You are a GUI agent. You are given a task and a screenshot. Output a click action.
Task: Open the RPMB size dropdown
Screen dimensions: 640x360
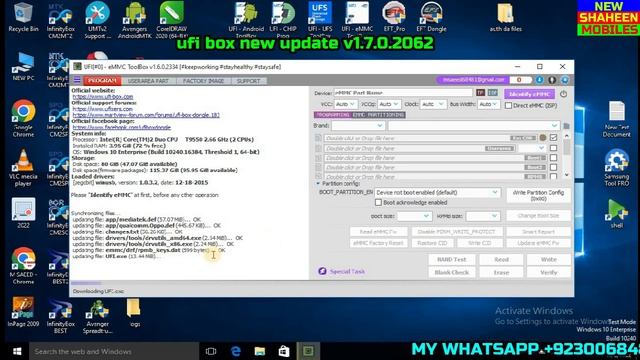pos(482,216)
